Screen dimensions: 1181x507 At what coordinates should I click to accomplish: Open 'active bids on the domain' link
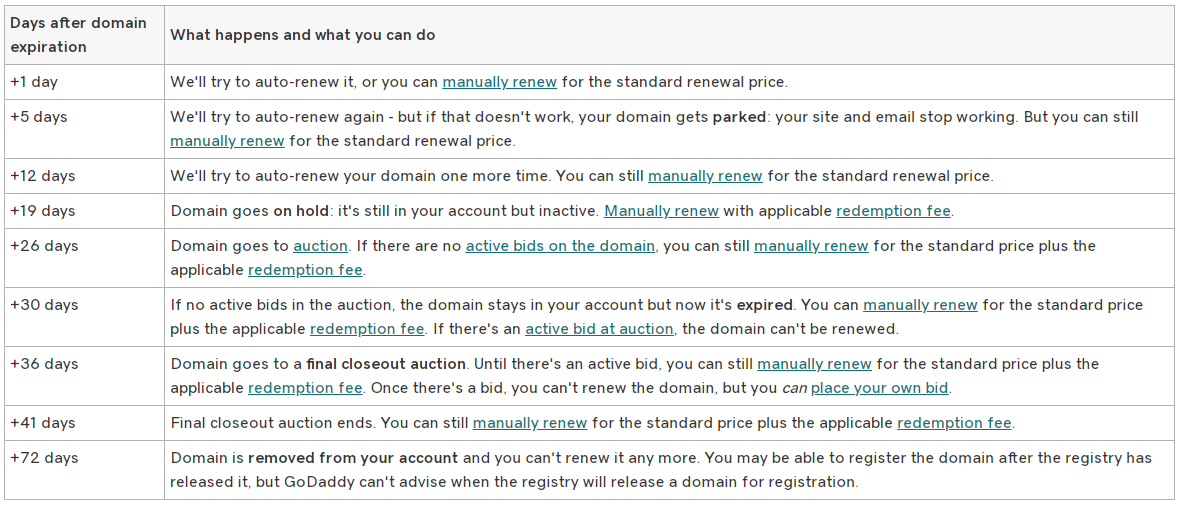coord(560,246)
